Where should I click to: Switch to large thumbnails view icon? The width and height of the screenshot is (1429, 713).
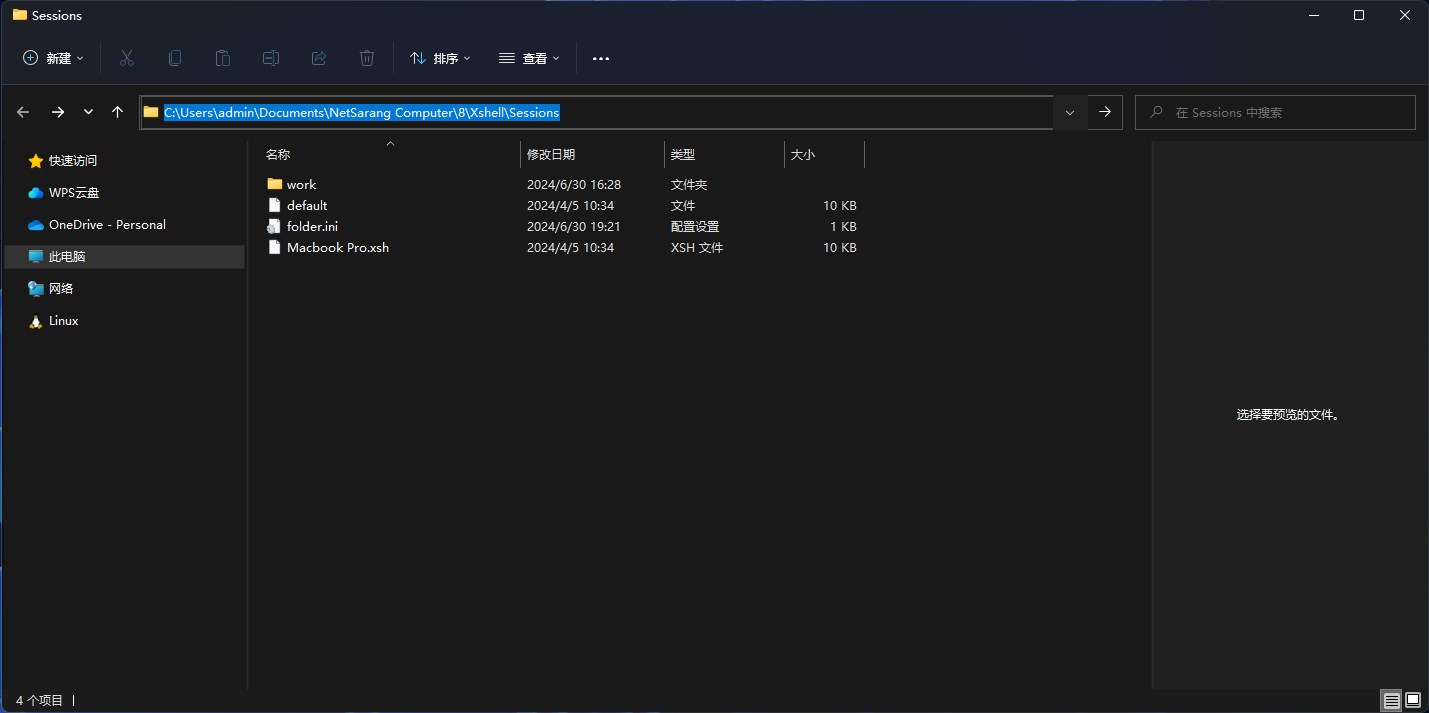click(1413, 700)
